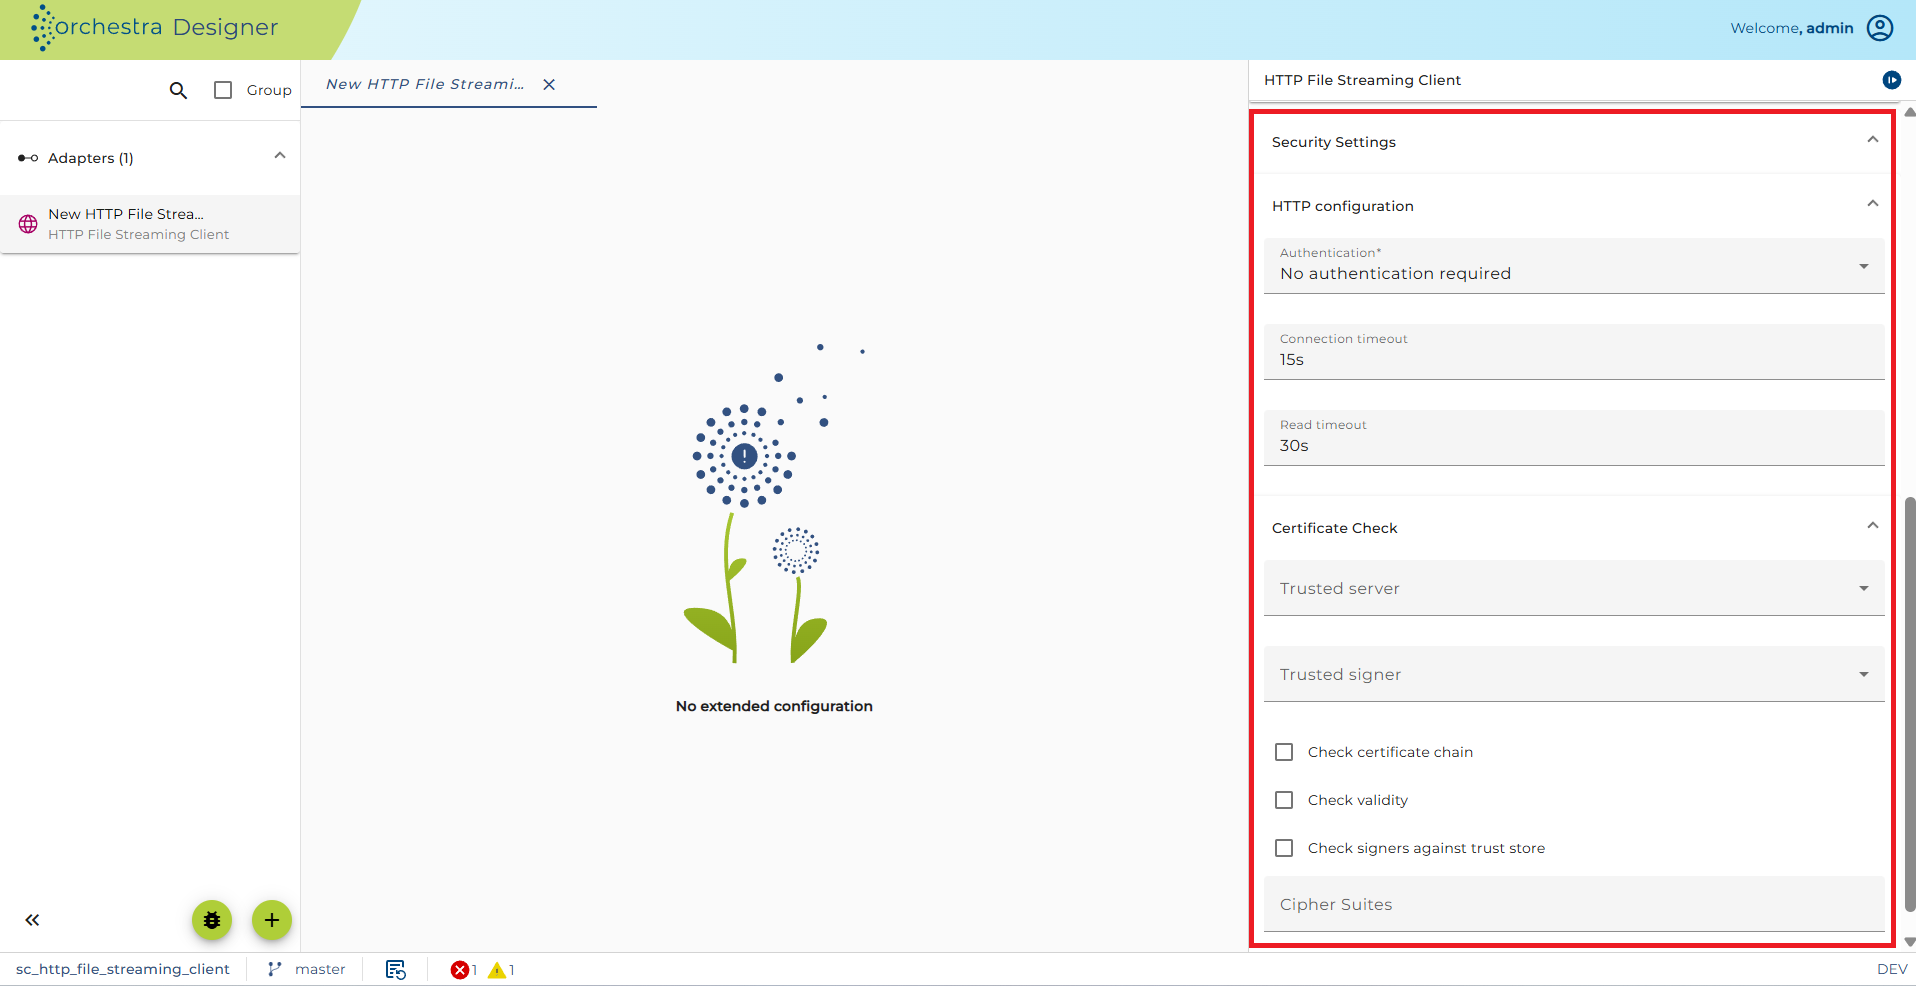
Task: Click the green bug debug button
Action: click(212, 920)
